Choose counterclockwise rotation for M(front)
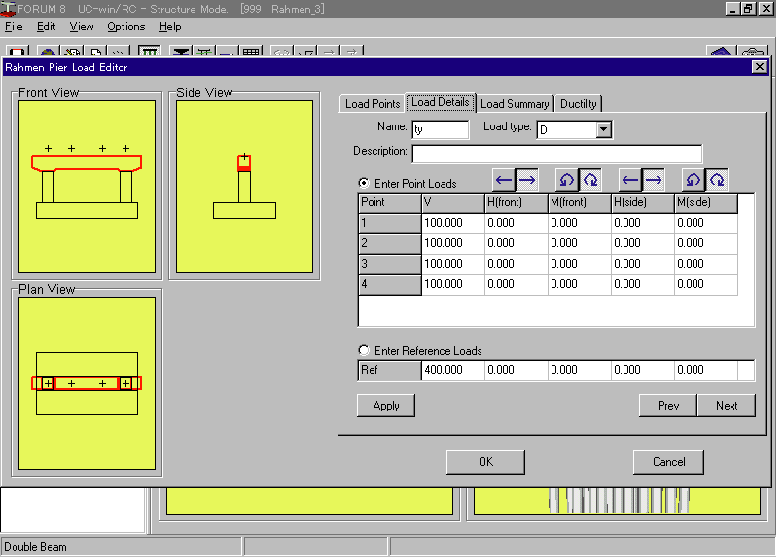776x558 pixels. point(567,180)
